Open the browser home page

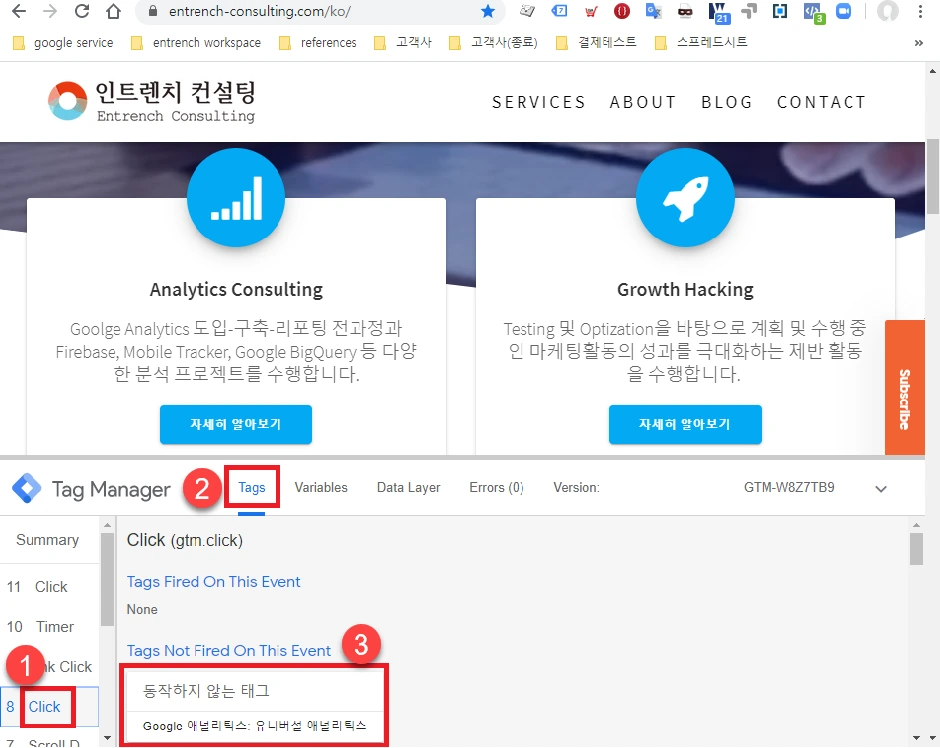pyautogui.click(x=113, y=11)
